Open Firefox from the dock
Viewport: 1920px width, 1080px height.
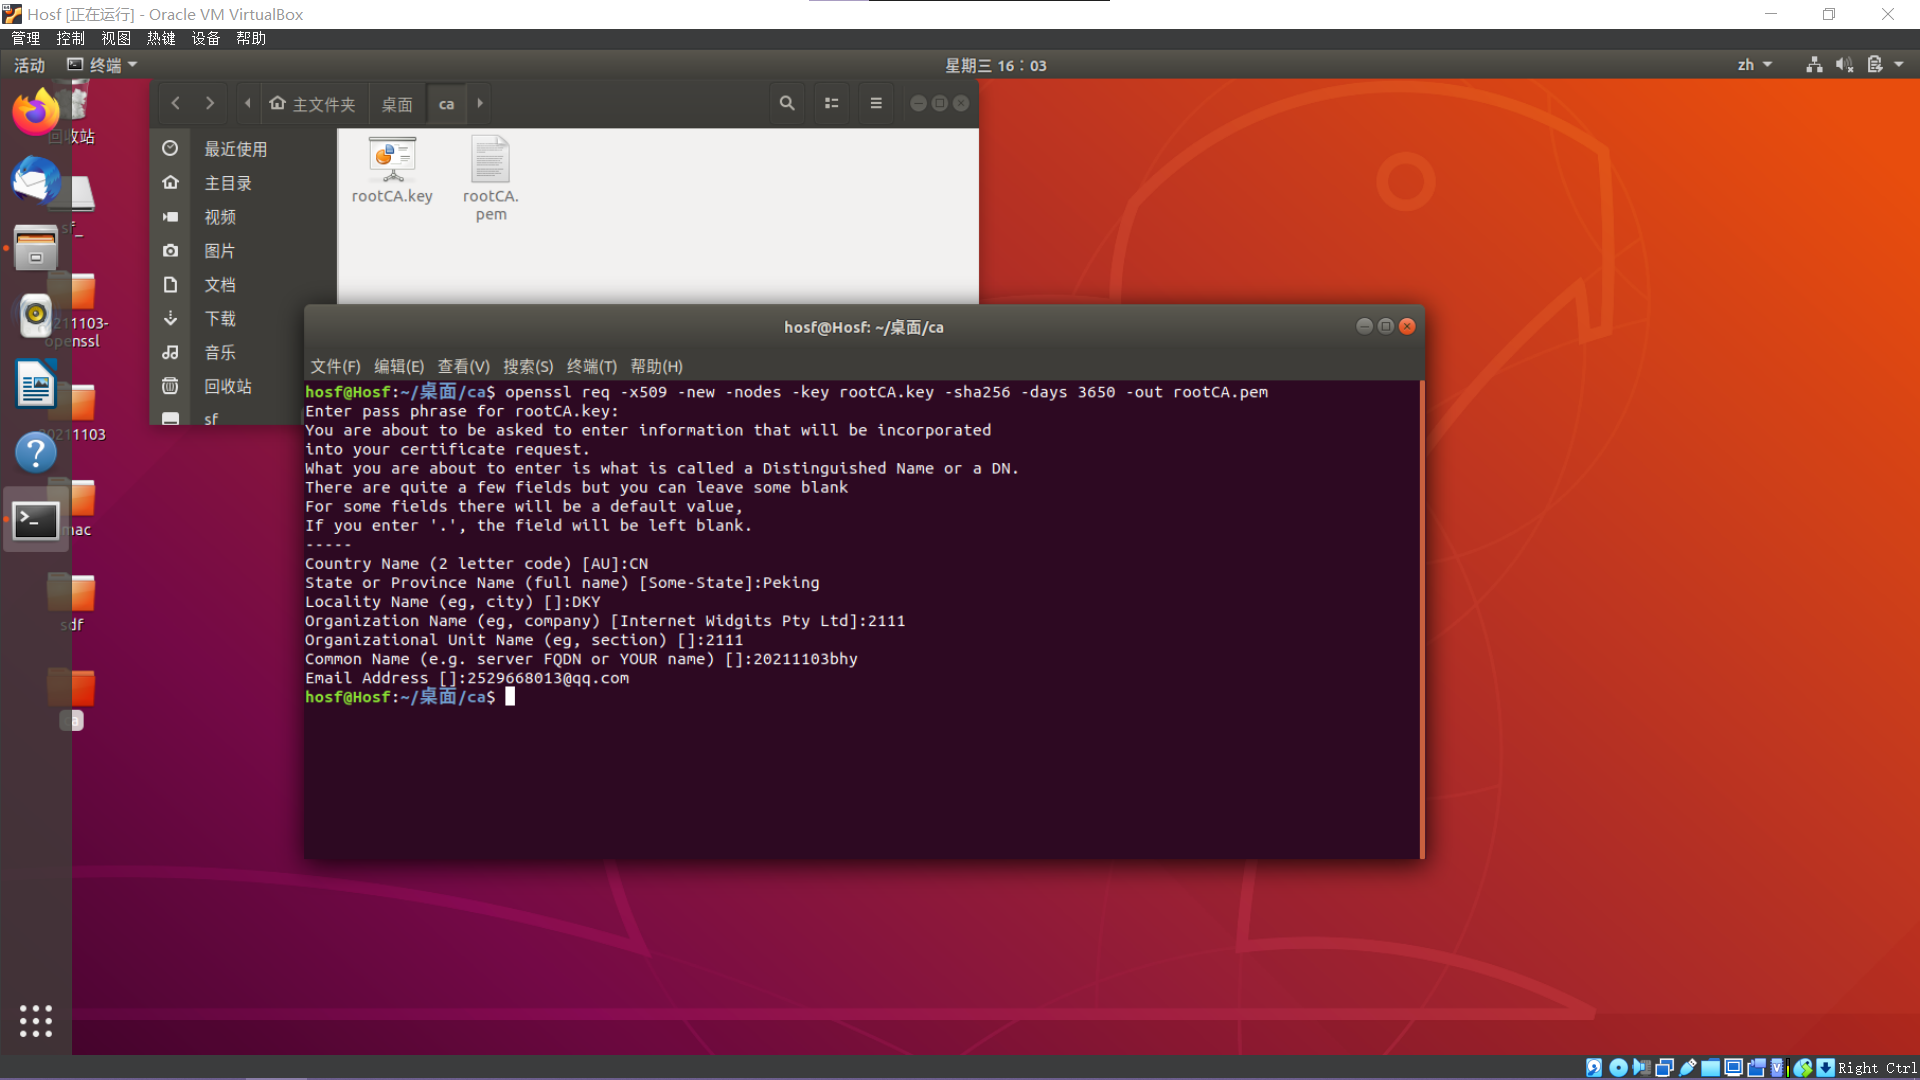click(36, 112)
